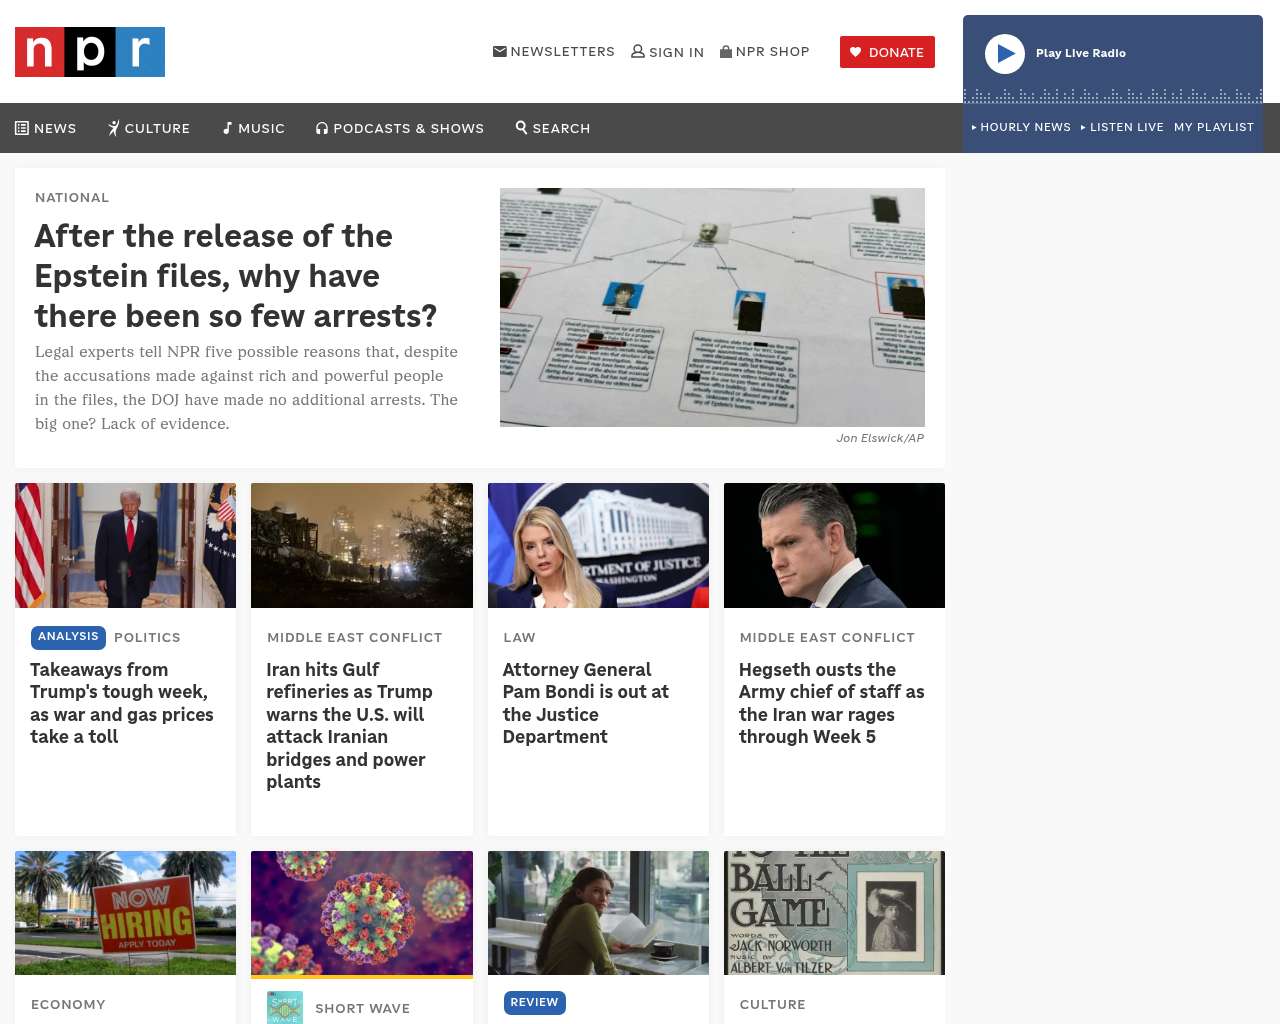Viewport: 1280px width, 1024px height.
Task: Click the News section newspaper icon
Action: [22, 128]
